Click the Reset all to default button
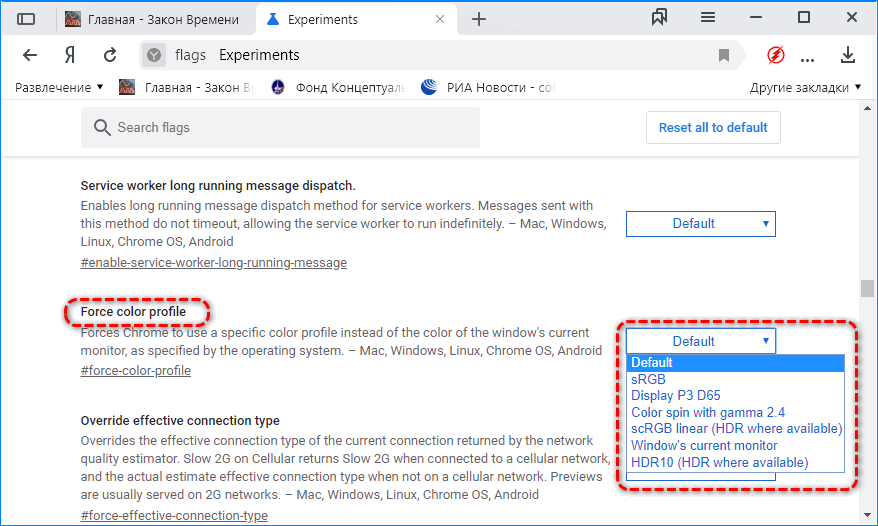The width and height of the screenshot is (878, 526). pos(713,127)
